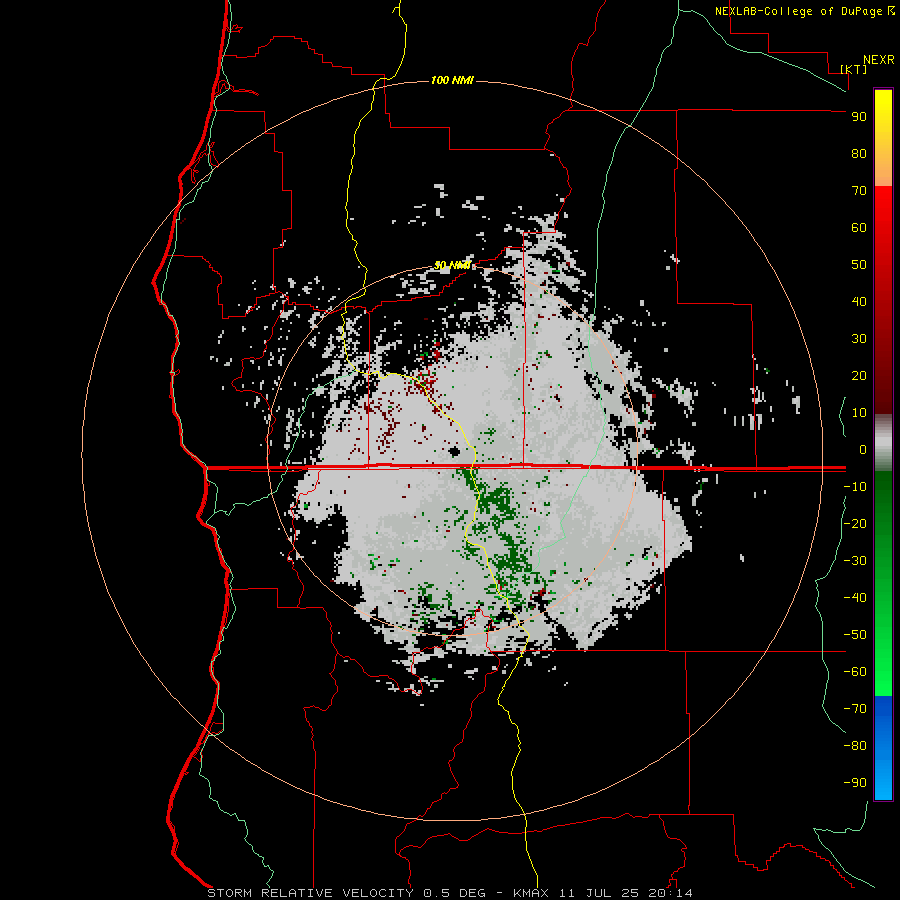This screenshot has width=900, height=900.
Task: Click the 80 value on the velocity scale
Action: (859, 154)
